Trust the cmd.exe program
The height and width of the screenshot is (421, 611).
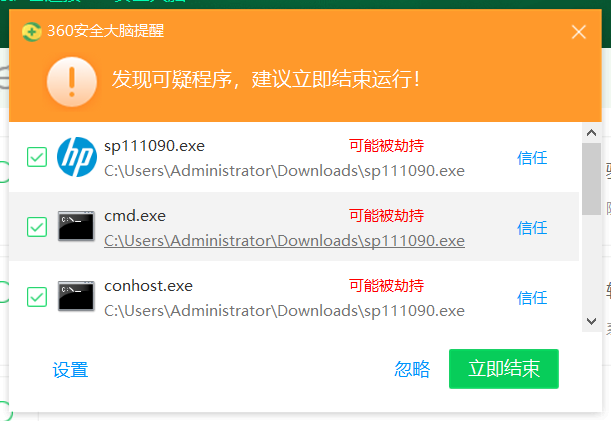[x=532, y=228]
